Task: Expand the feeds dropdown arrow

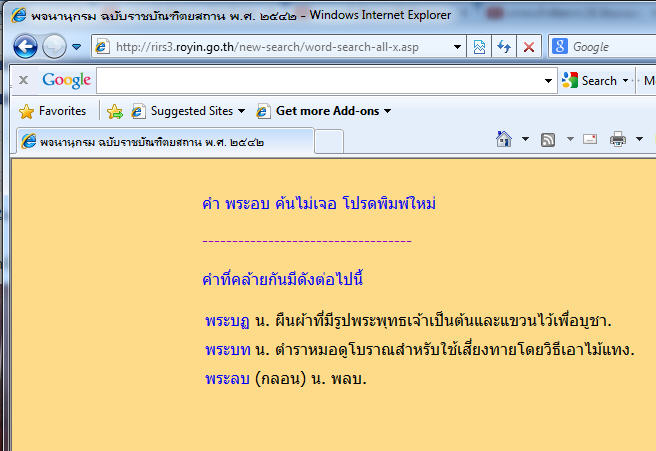Action: point(570,139)
